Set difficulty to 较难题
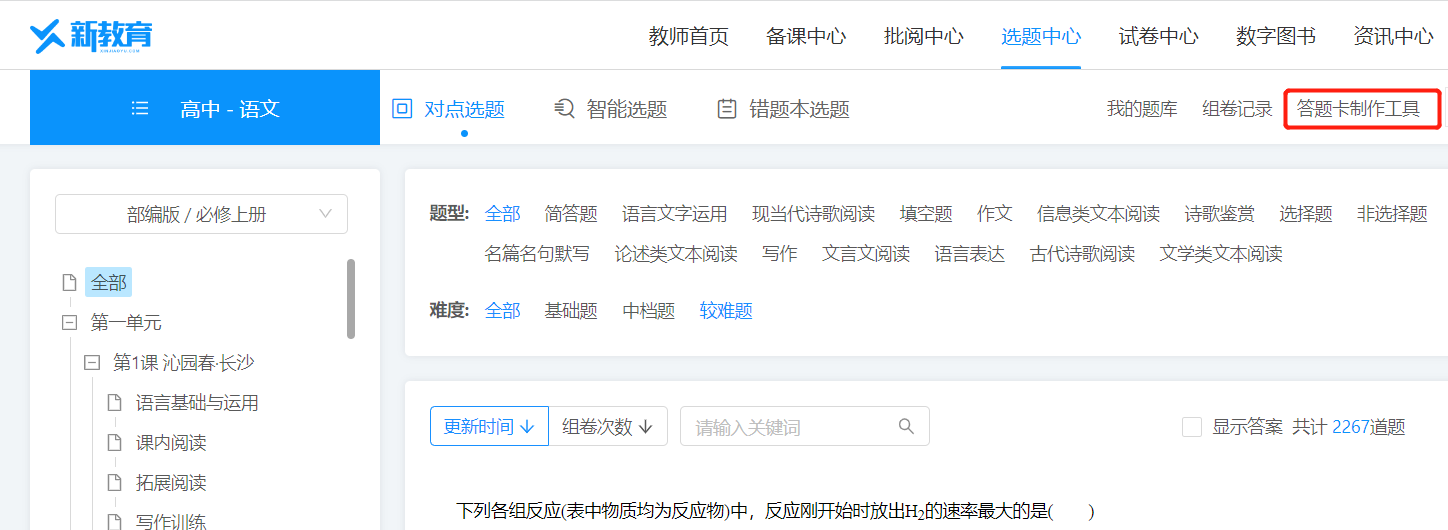Screen dimensions: 1448x530 [x=726, y=311]
